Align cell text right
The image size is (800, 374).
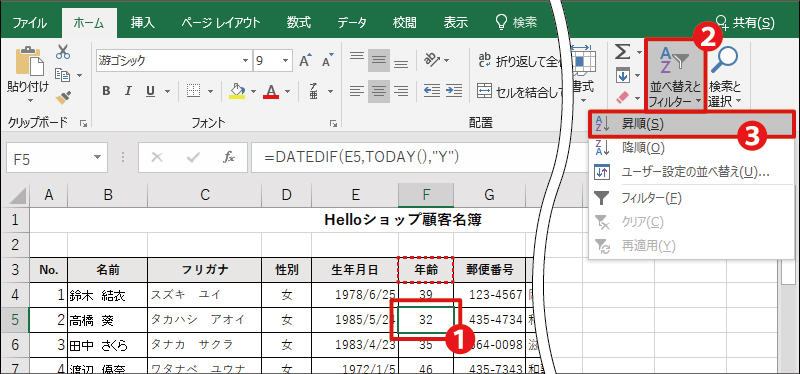click(x=402, y=91)
